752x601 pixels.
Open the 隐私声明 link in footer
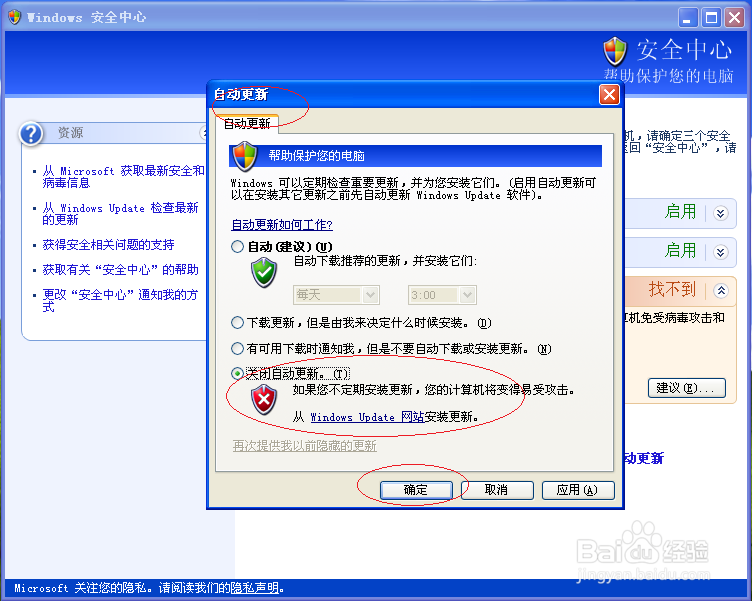coord(254,588)
